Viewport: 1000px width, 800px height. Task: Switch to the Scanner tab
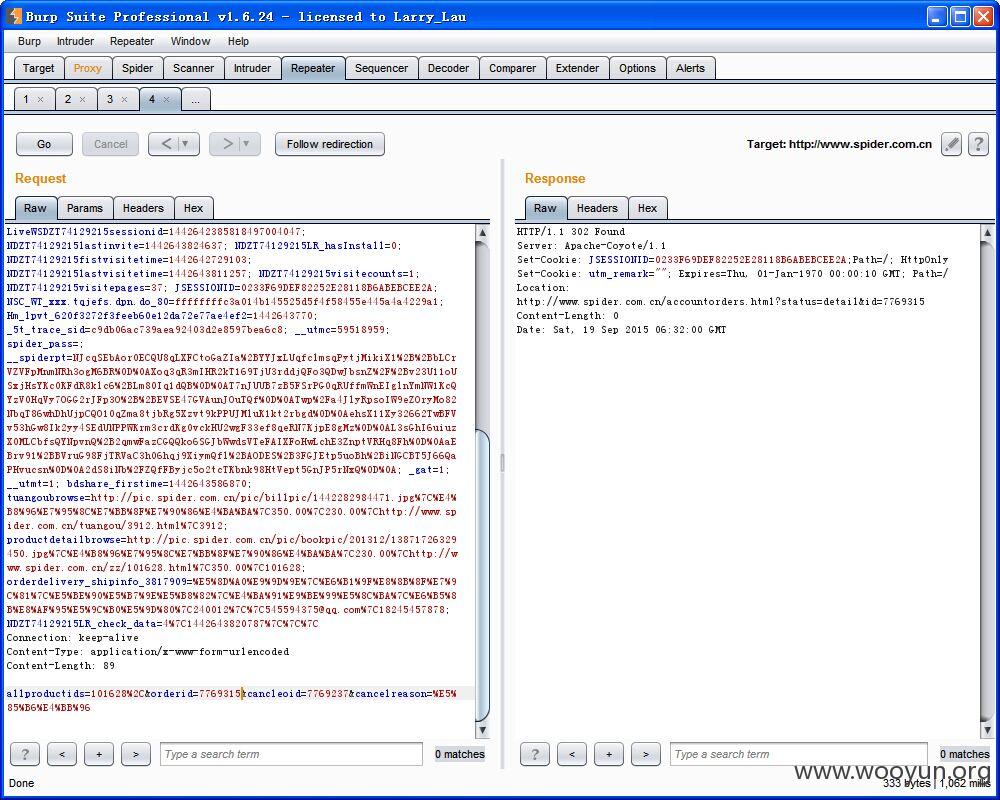(x=193, y=68)
